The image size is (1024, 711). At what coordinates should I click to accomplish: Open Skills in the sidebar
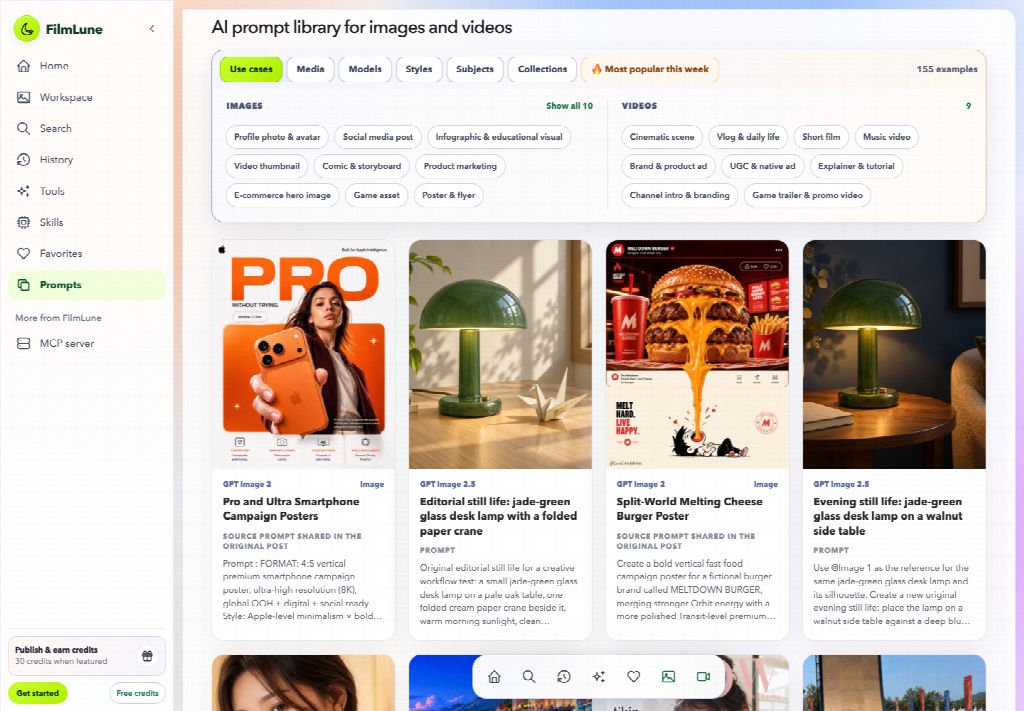86,223
